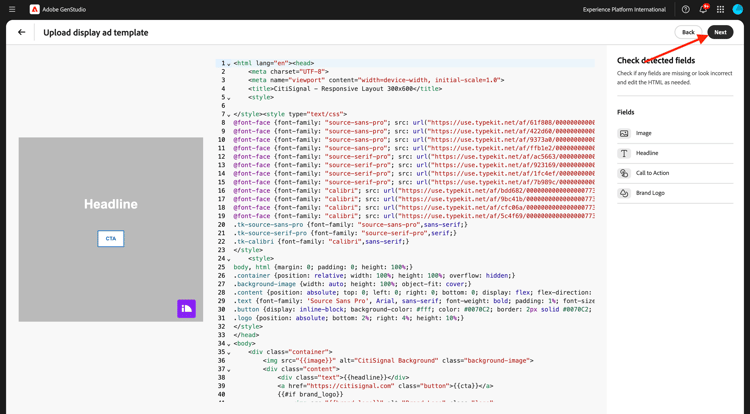Select the Call to Action field icon
The height and width of the screenshot is (414, 750).
pos(624,173)
